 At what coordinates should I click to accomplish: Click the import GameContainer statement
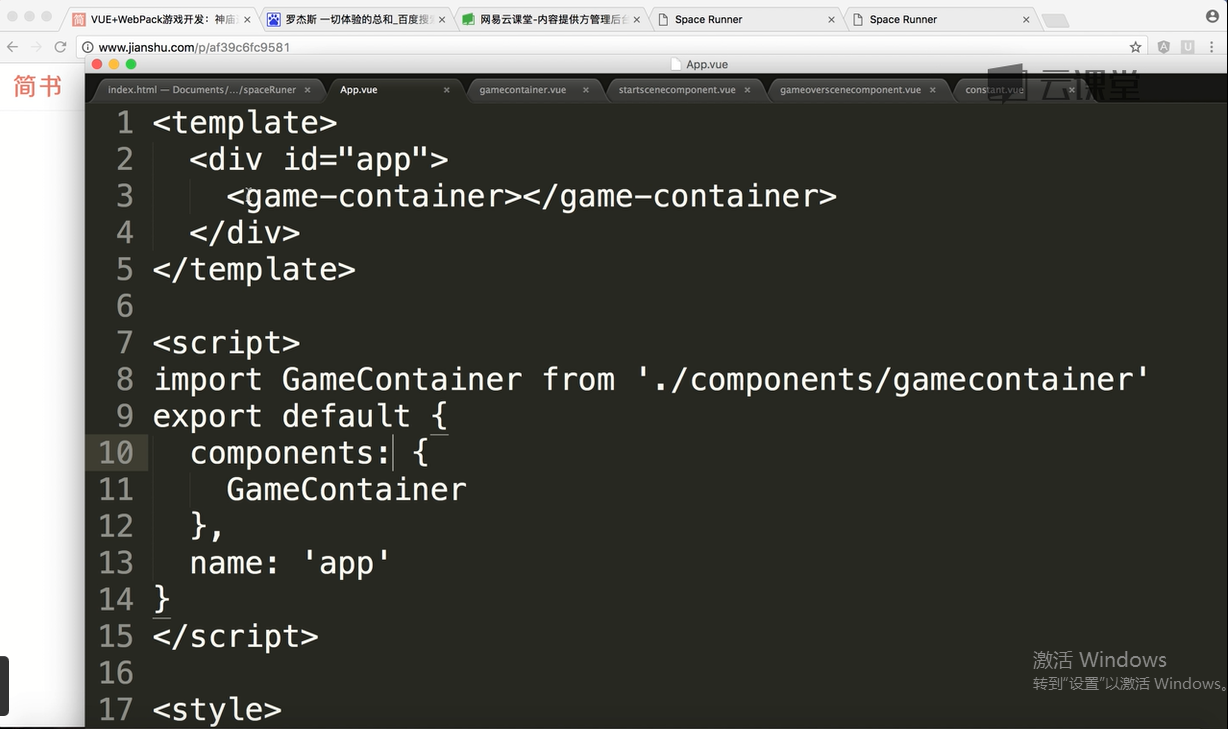651,379
